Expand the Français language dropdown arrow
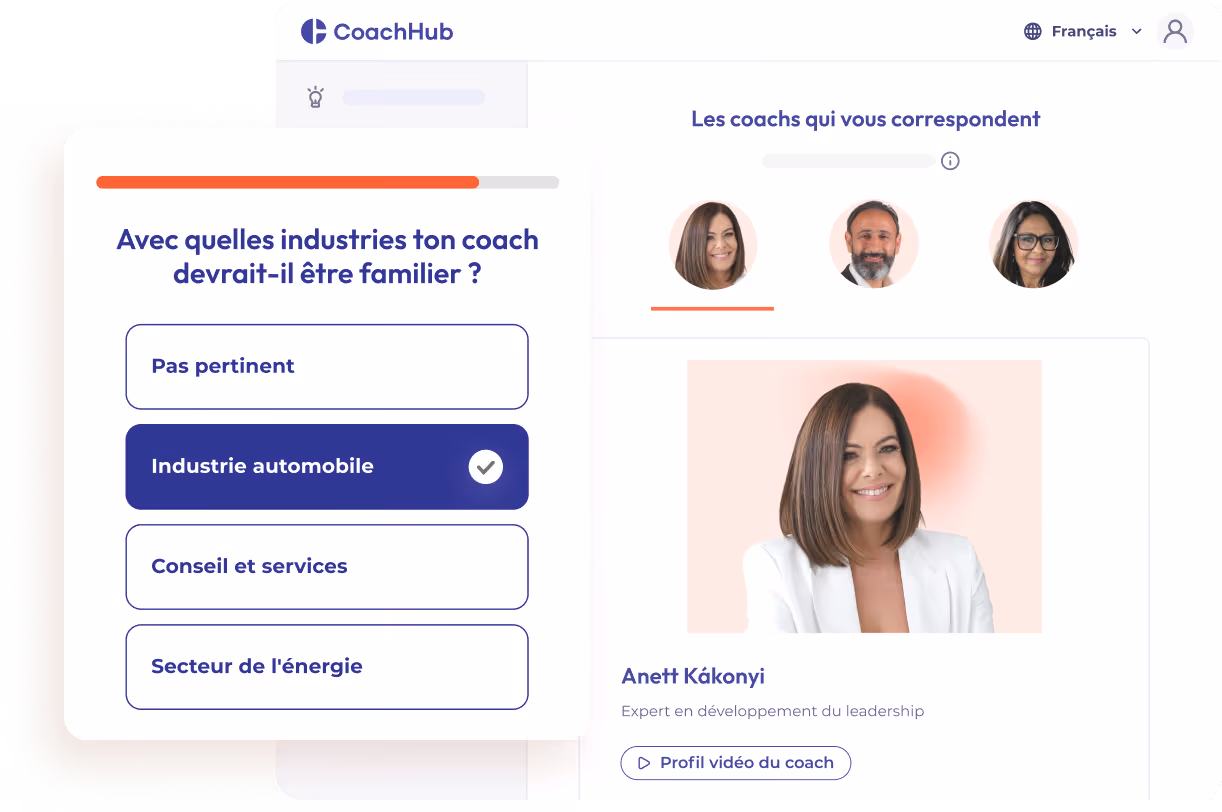The height and width of the screenshot is (812, 1222). pyautogui.click(x=1136, y=32)
